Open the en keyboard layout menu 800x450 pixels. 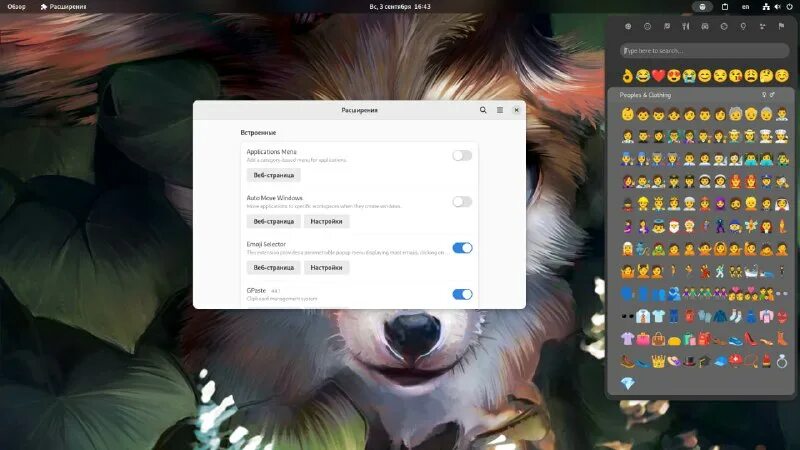point(745,7)
